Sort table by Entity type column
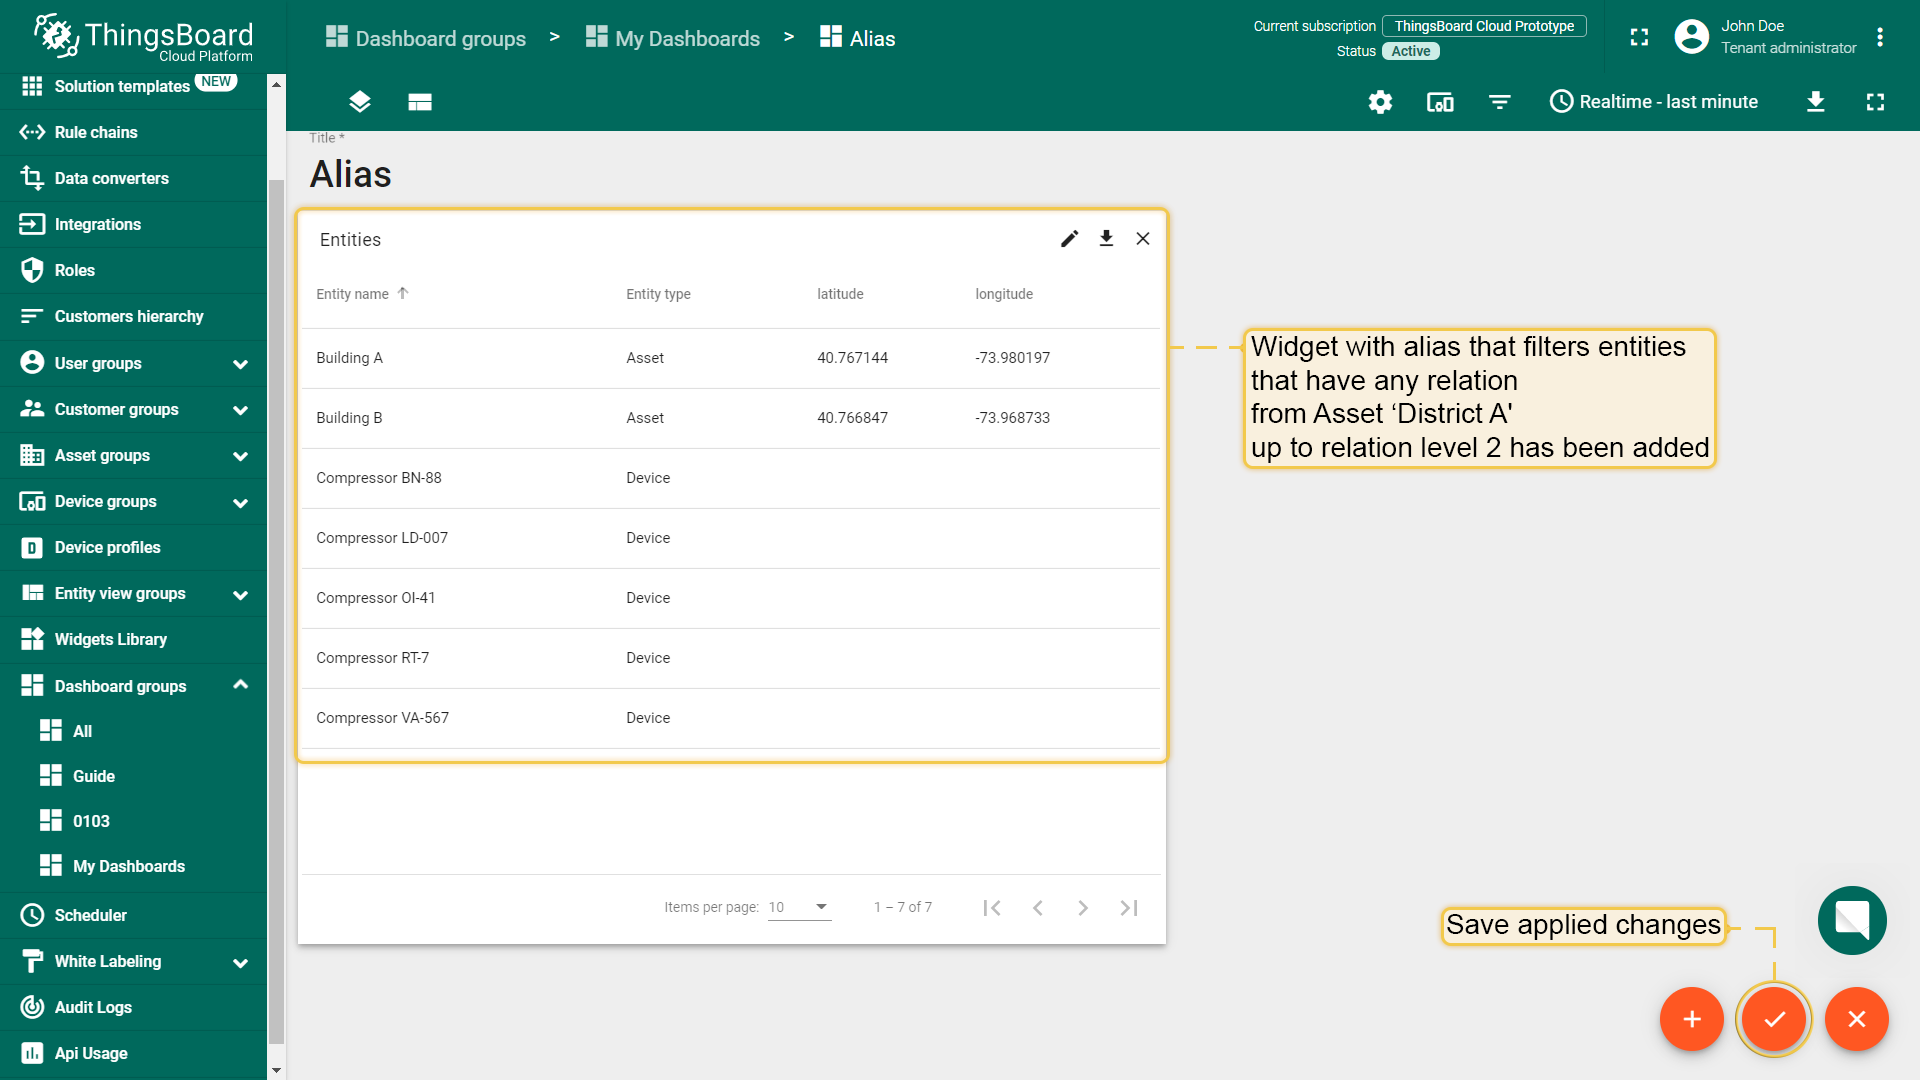The height and width of the screenshot is (1080, 1920). coord(658,294)
